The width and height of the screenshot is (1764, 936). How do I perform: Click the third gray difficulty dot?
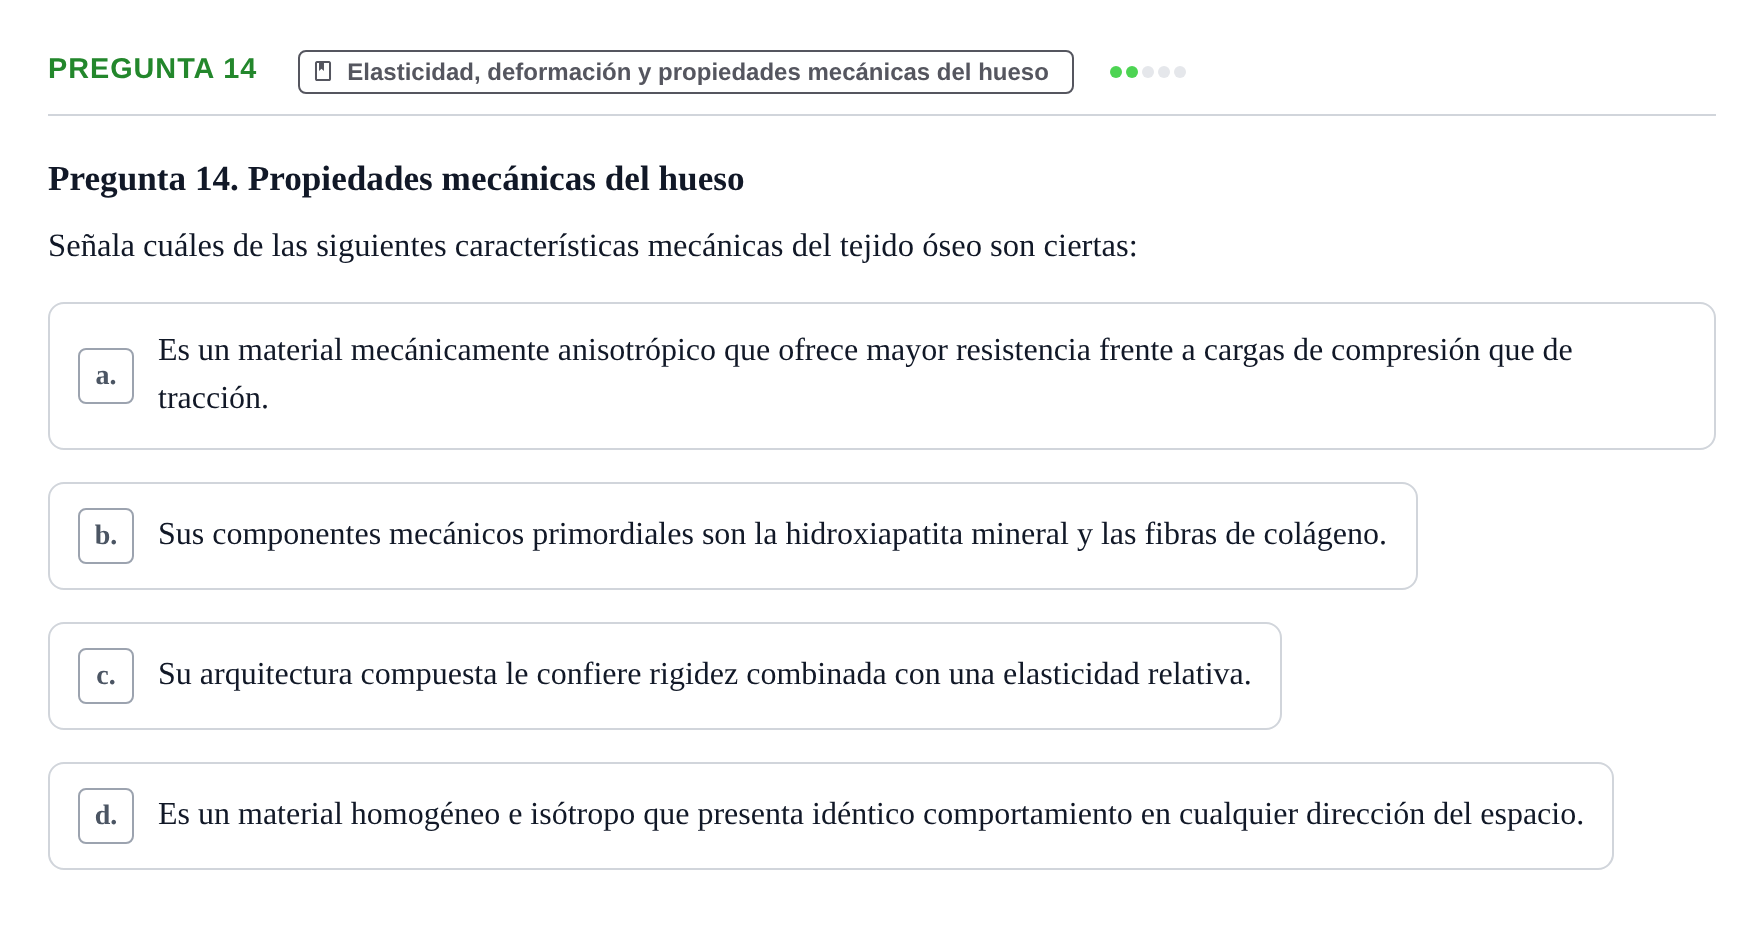[x=1148, y=72]
